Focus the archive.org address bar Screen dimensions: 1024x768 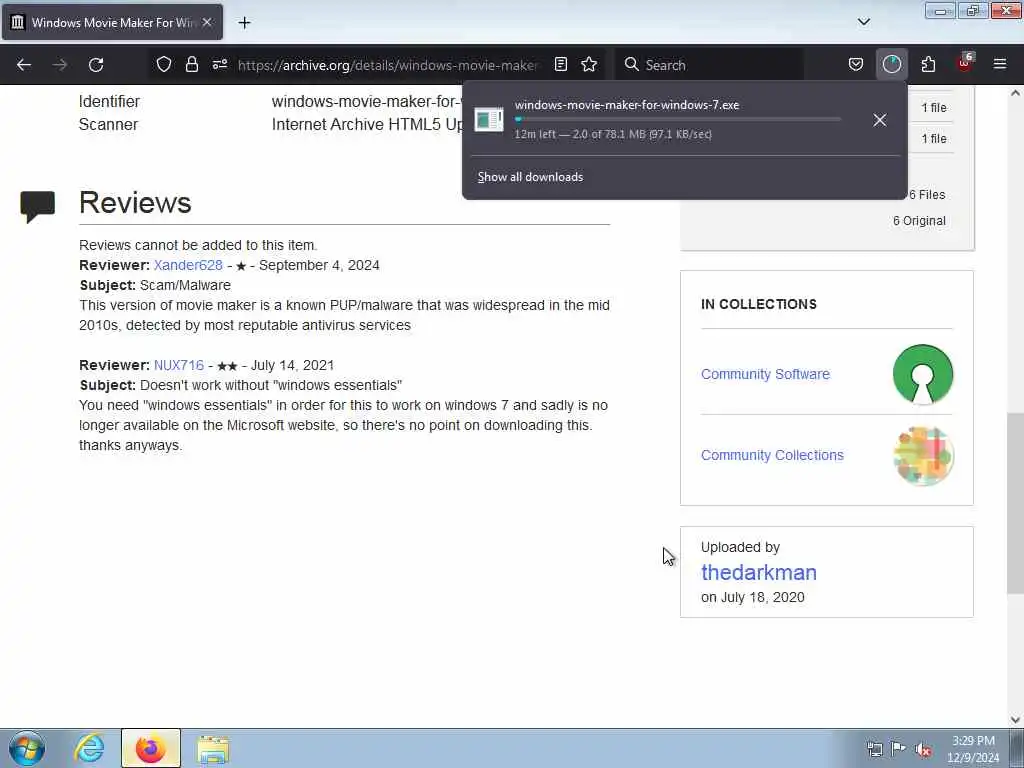[388, 65]
